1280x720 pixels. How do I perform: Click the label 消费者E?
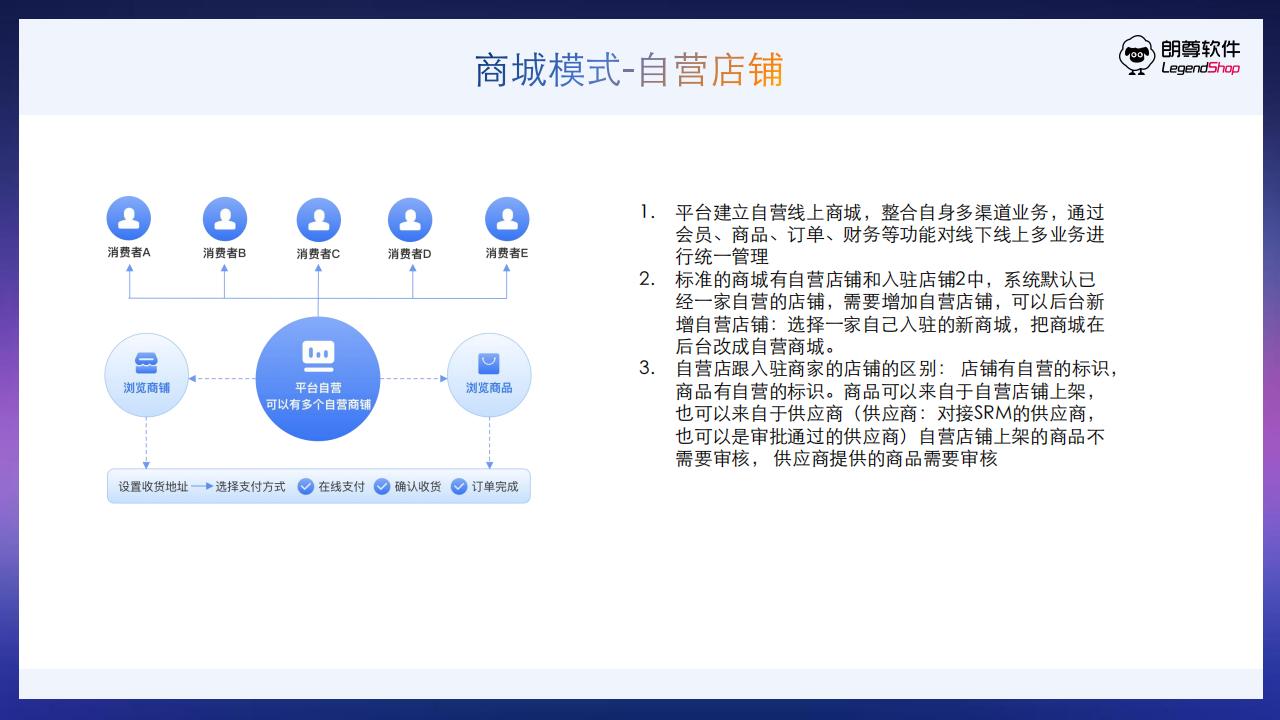pyautogui.click(x=507, y=253)
